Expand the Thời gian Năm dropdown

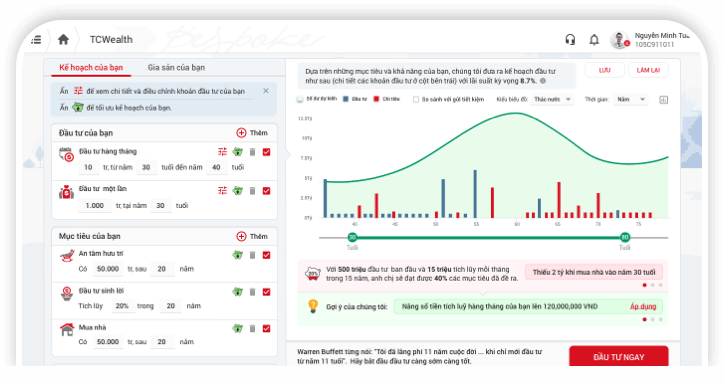(x=631, y=99)
